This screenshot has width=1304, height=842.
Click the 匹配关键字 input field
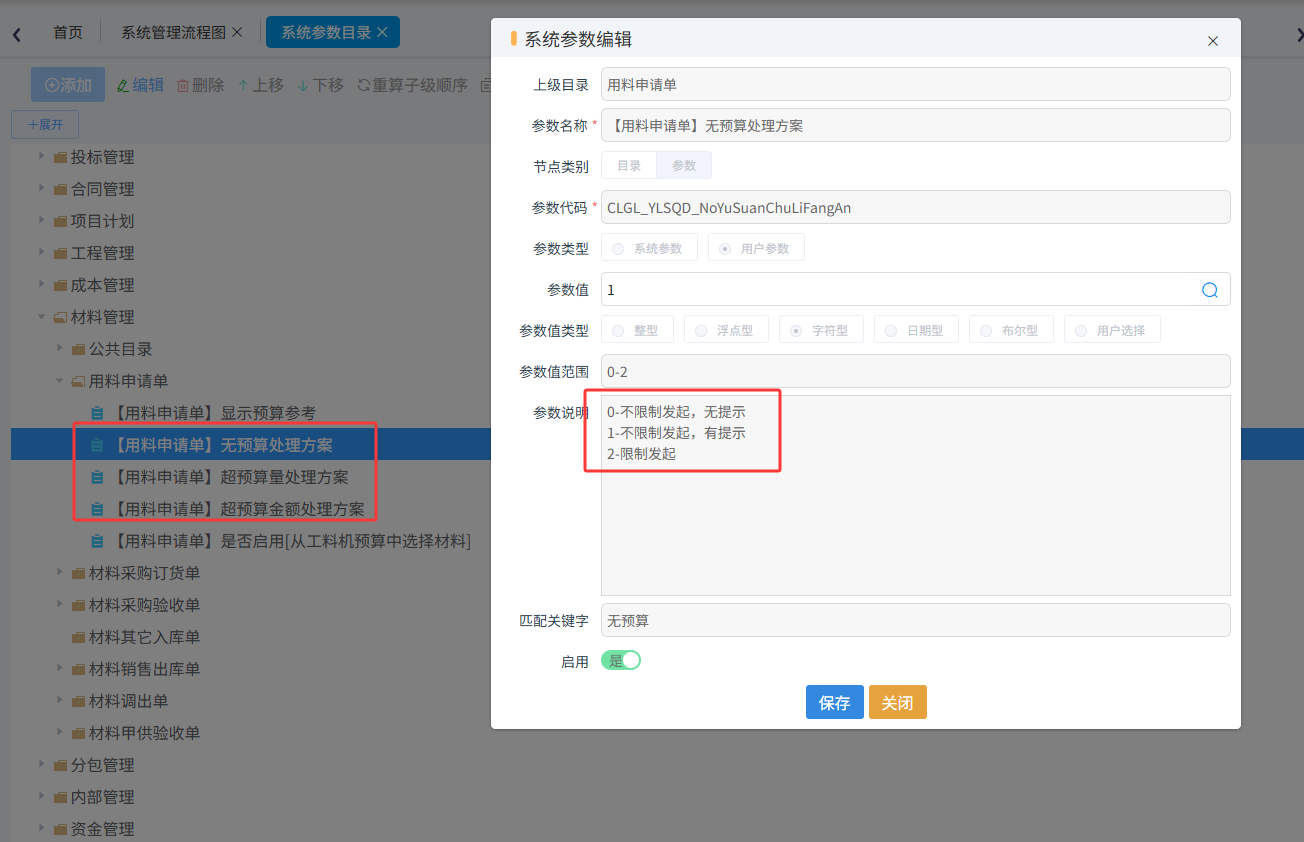pos(915,620)
